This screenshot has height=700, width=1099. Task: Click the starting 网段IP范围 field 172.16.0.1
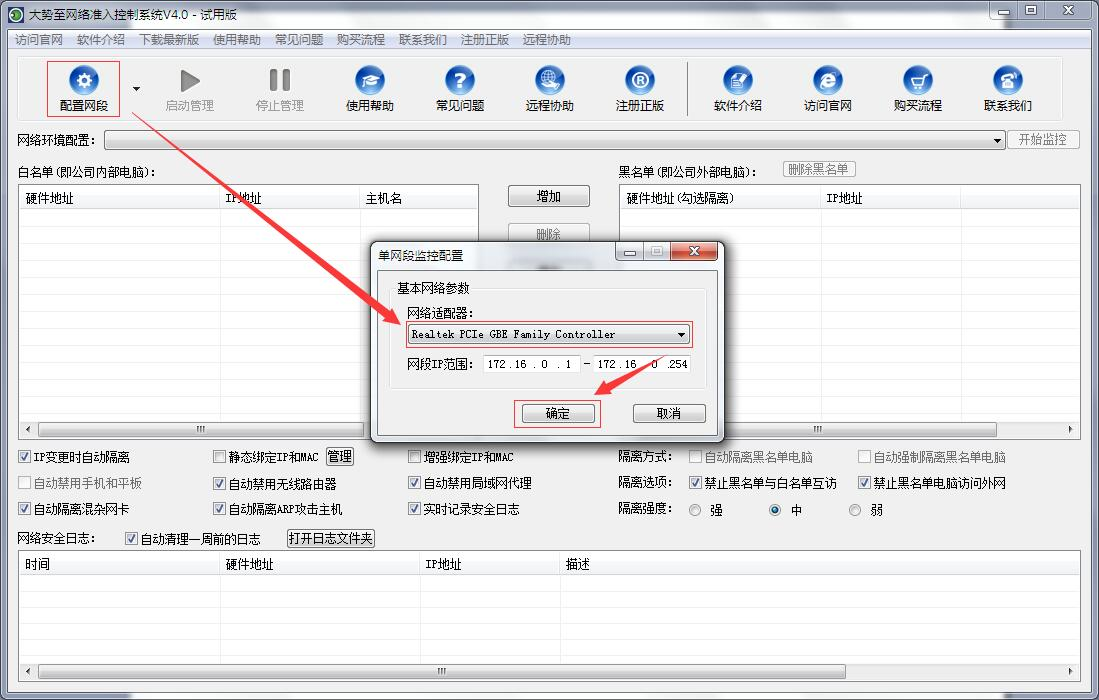[531, 364]
